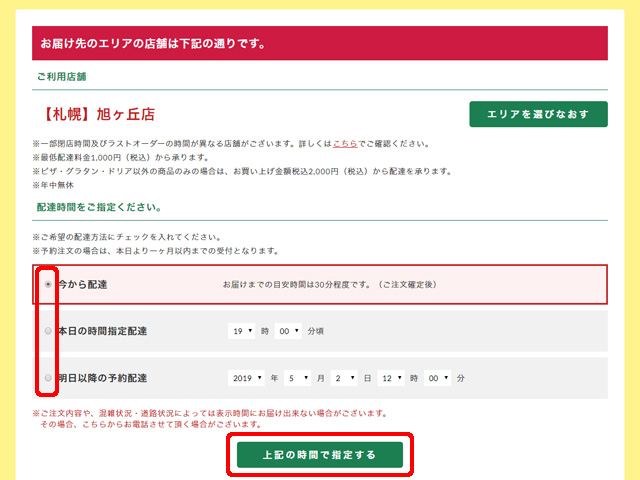The width and height of the screenshot is (640, 480).
Task: Click the エリアを選びなおす button
Action: pyautogui.click(x=538, y=114)
